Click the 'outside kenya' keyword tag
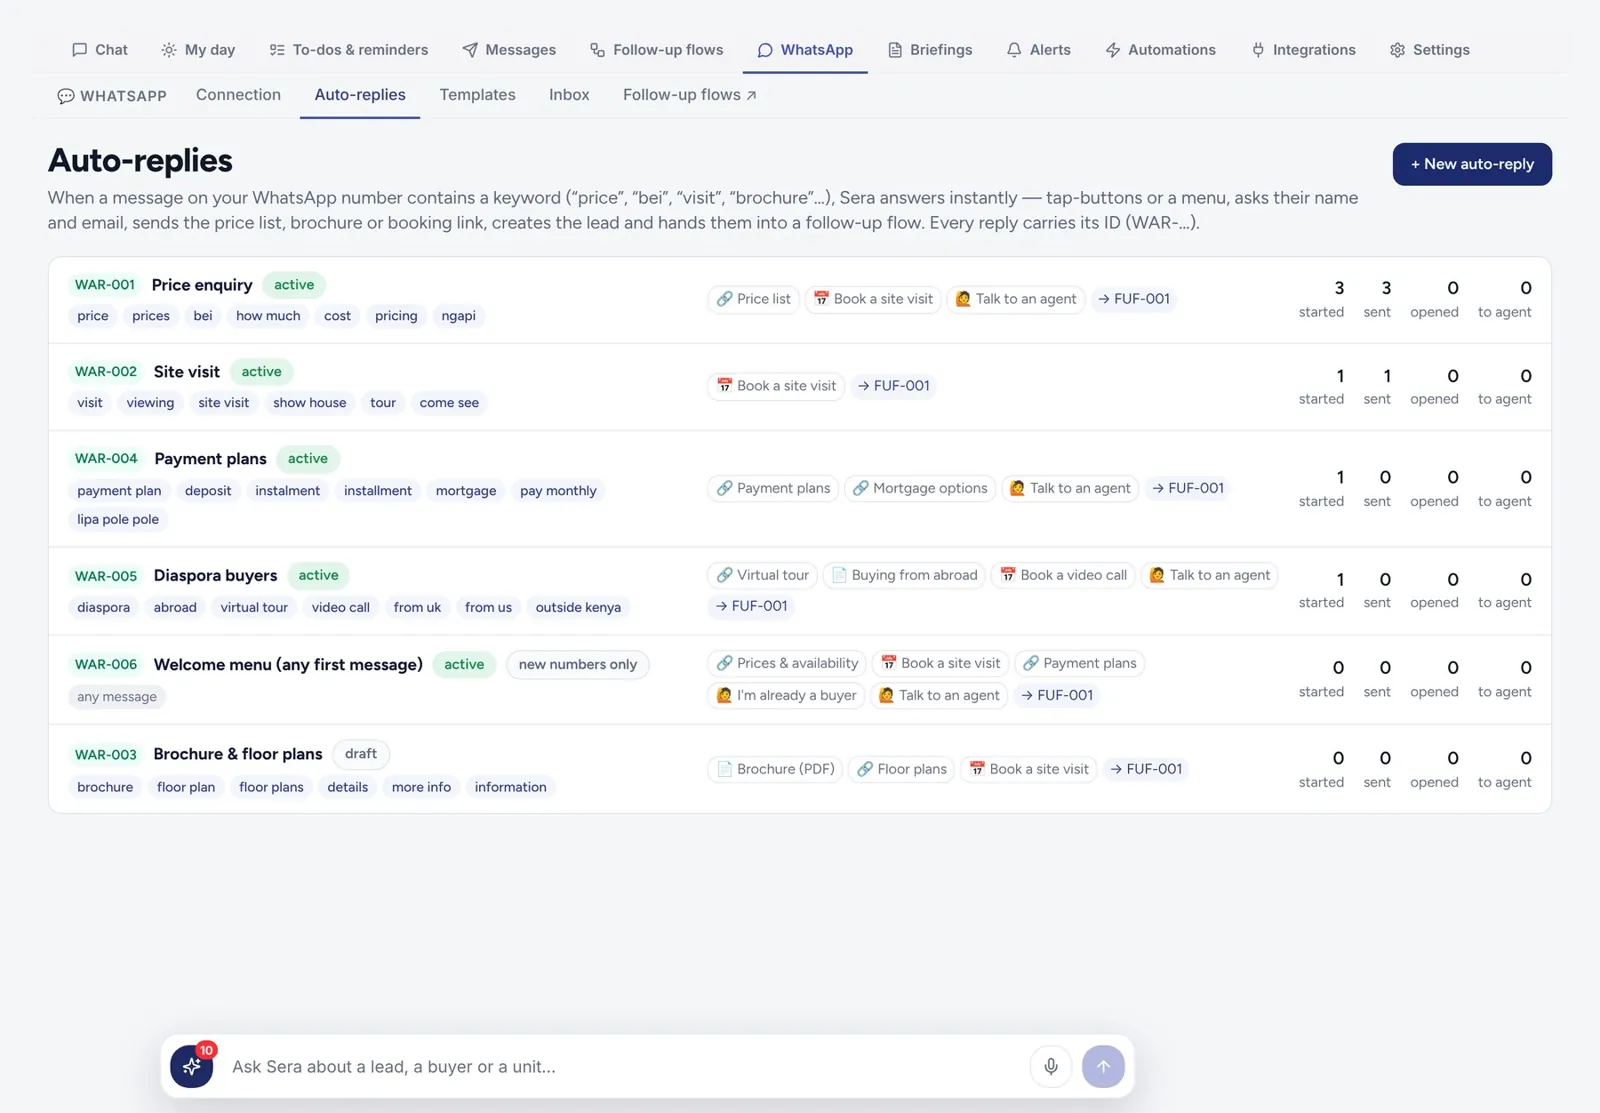 [x=578, y=607]
